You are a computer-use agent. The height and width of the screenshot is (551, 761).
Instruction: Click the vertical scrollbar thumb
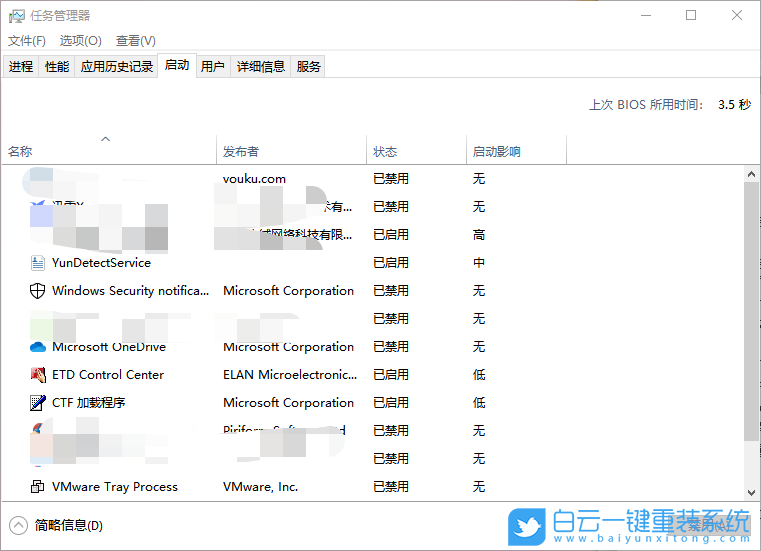(x=751, y=311)
